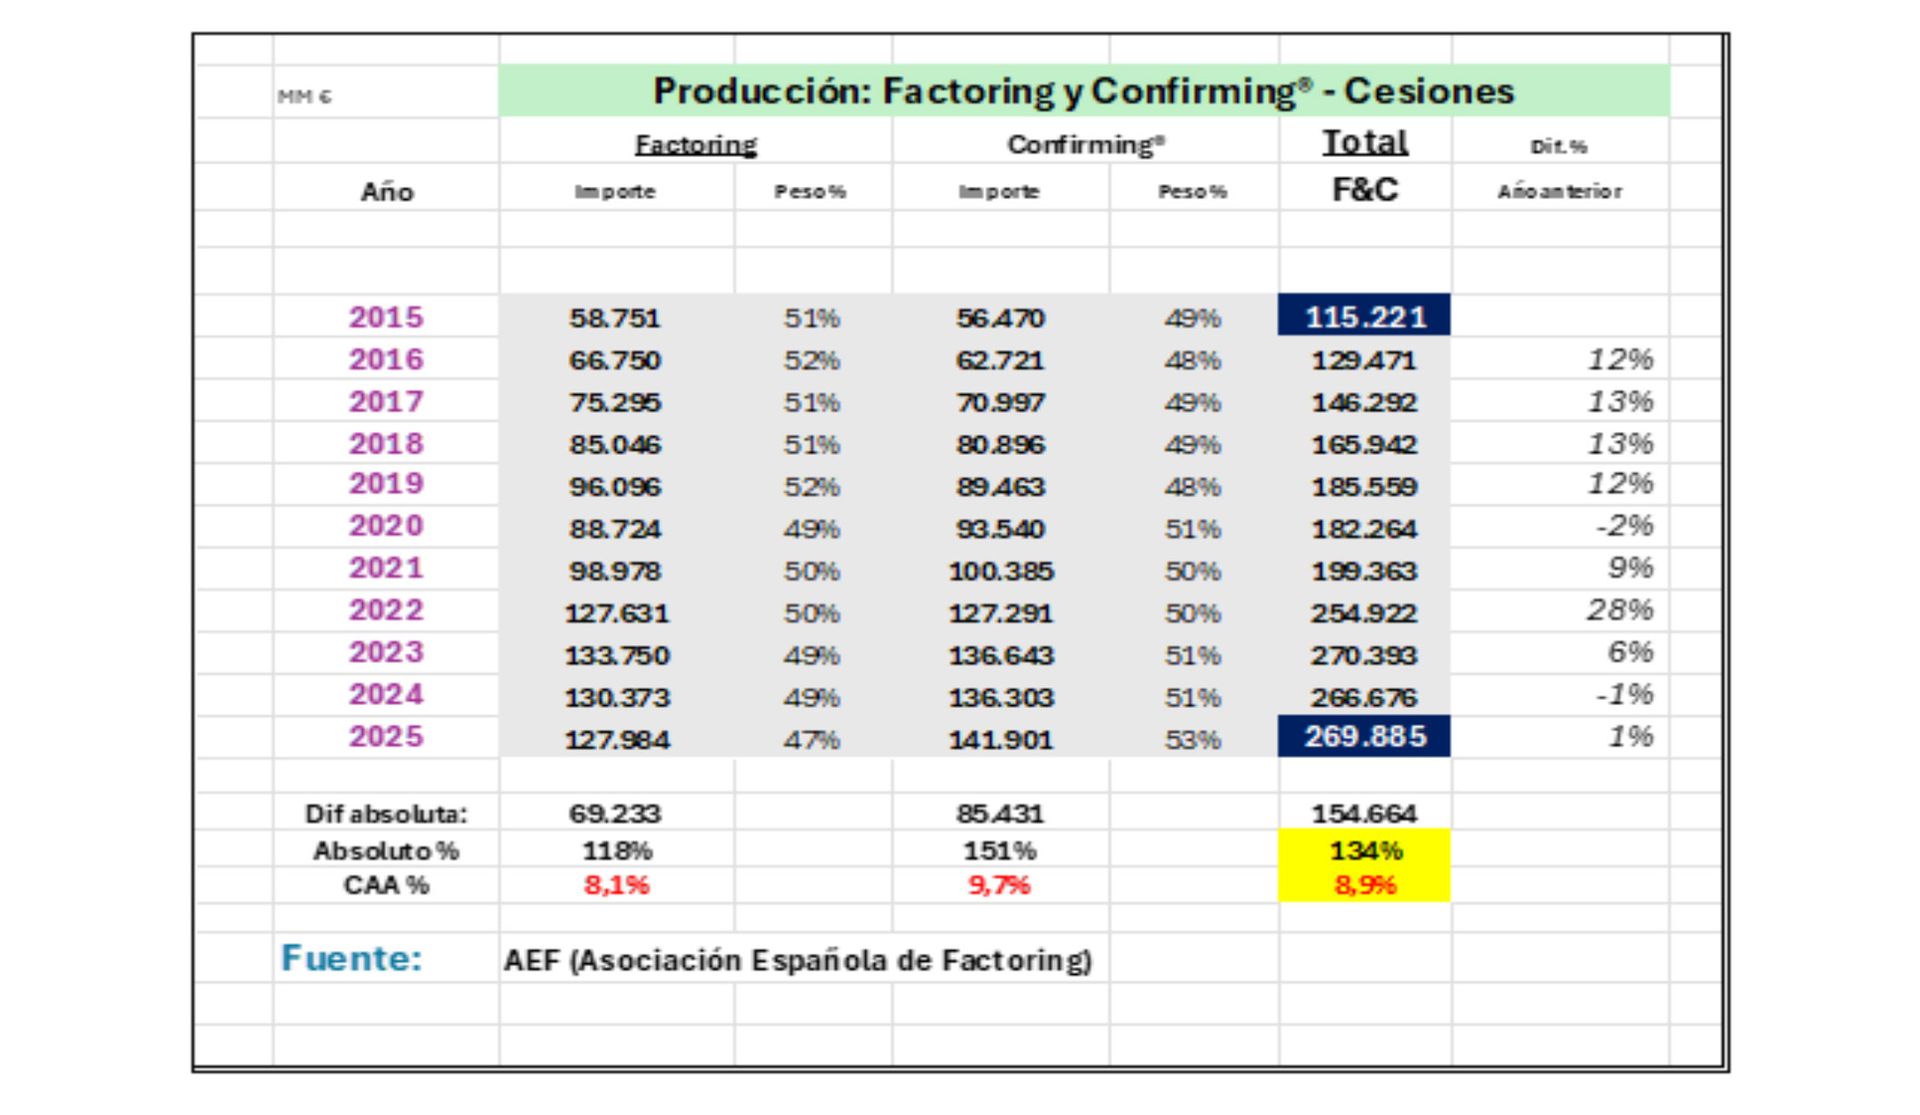Click the 2020 year row label

point(386,526)
